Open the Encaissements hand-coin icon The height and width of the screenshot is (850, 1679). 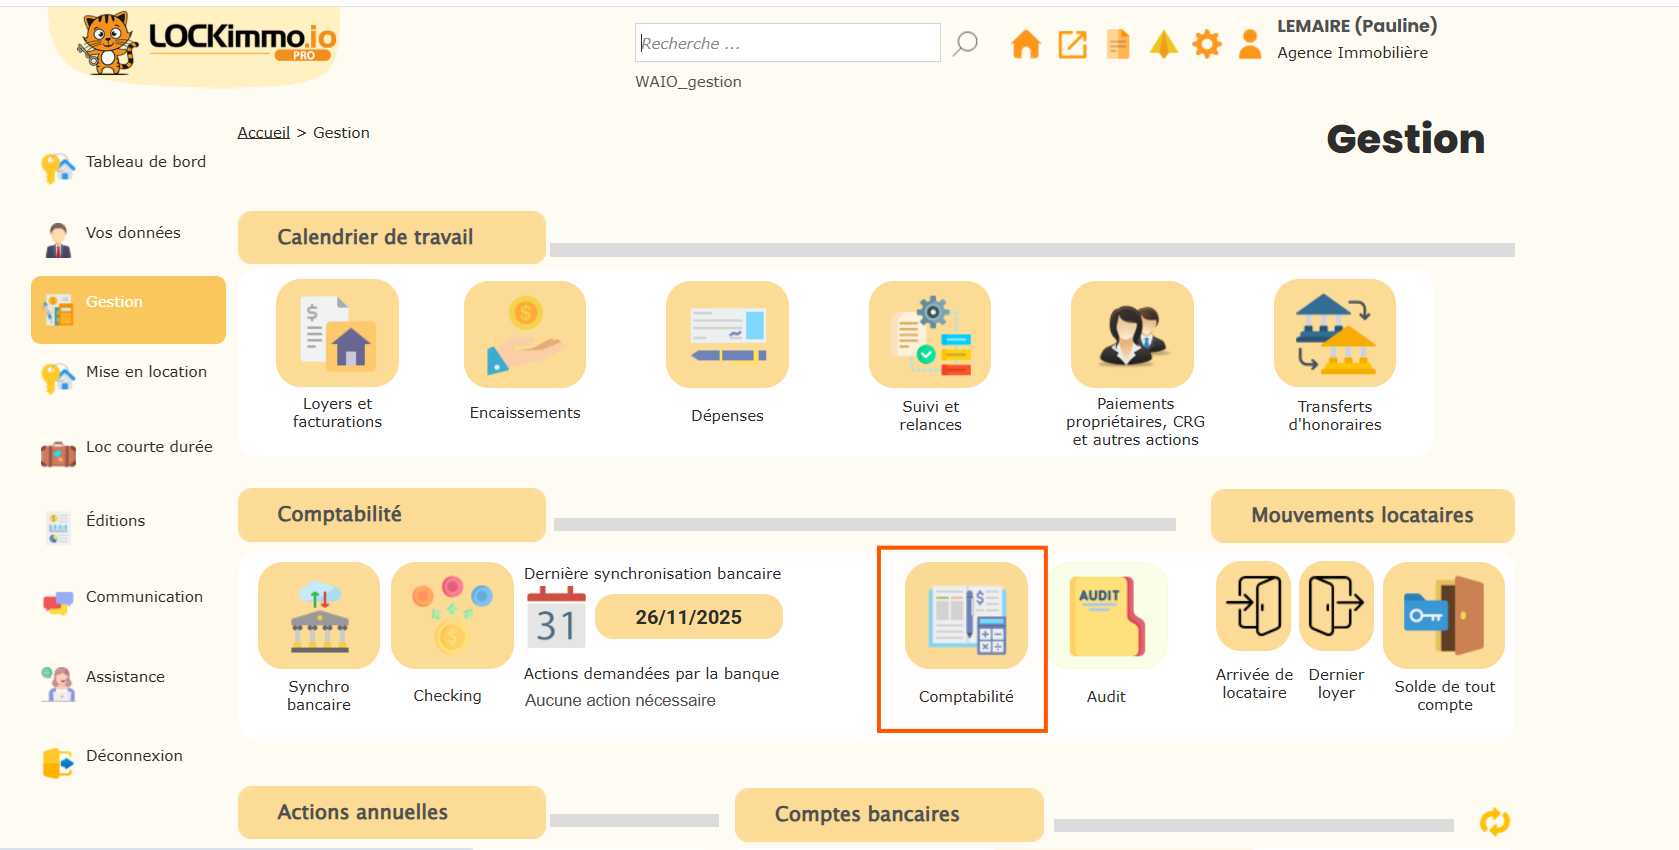tap(525, 334)
